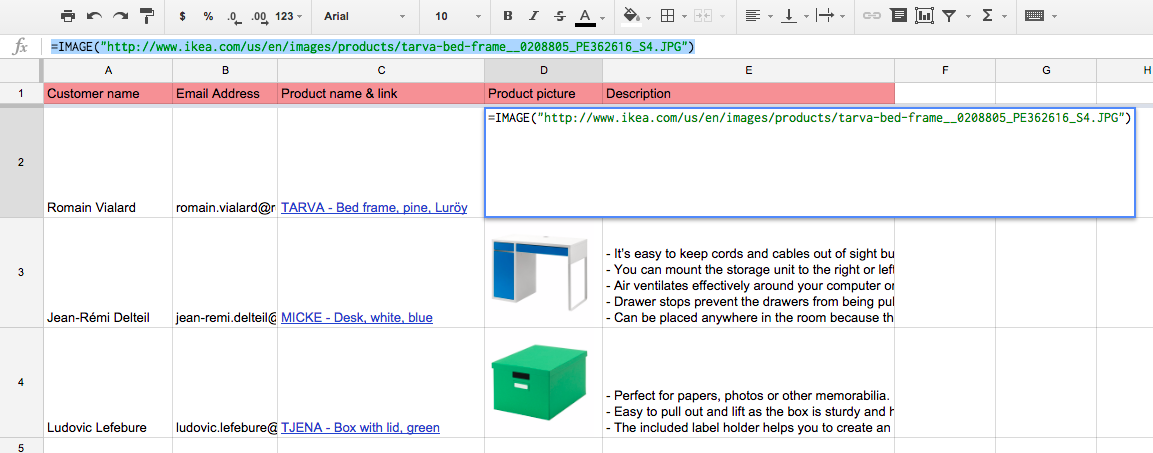Toggle italic formatting
The width and height of the screenshot is (1153, 453).
tap(534, 16)
